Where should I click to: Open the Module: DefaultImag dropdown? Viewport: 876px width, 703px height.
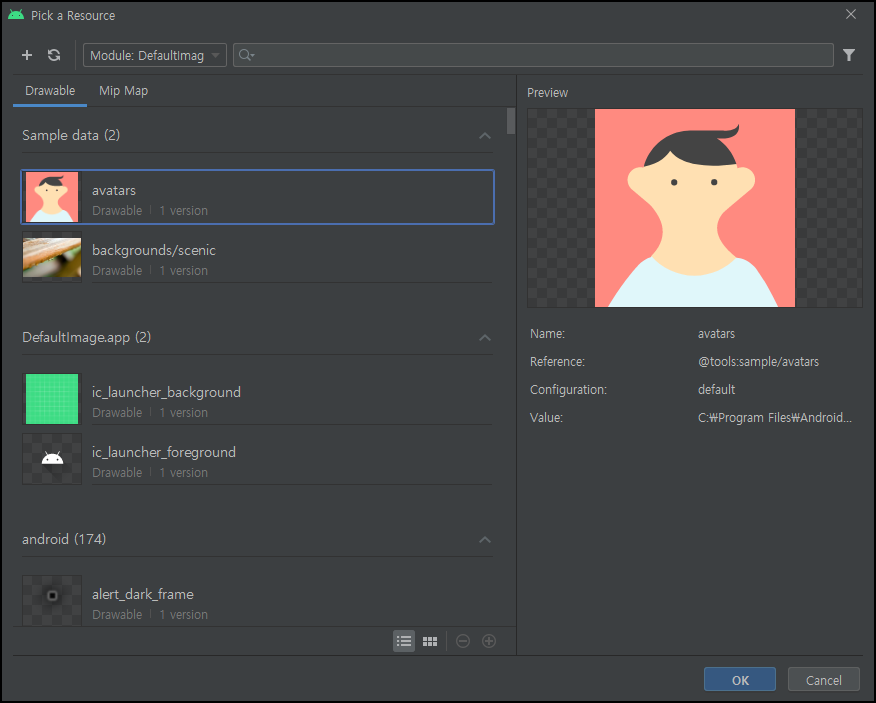pyautogui.click(x=155, y=55)
